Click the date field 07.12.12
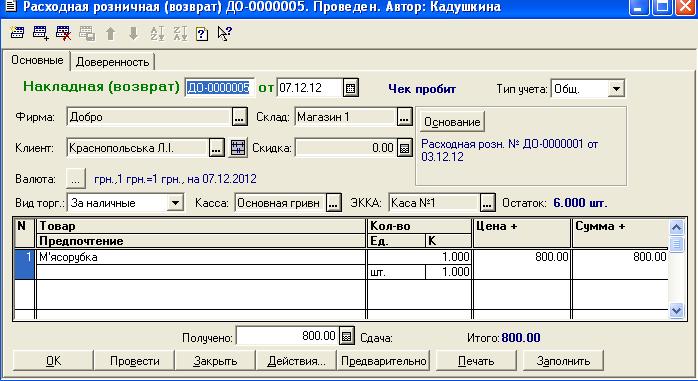The width and height of the screenshot is (698, 381). pyautogui.click(x=310, y=88)
